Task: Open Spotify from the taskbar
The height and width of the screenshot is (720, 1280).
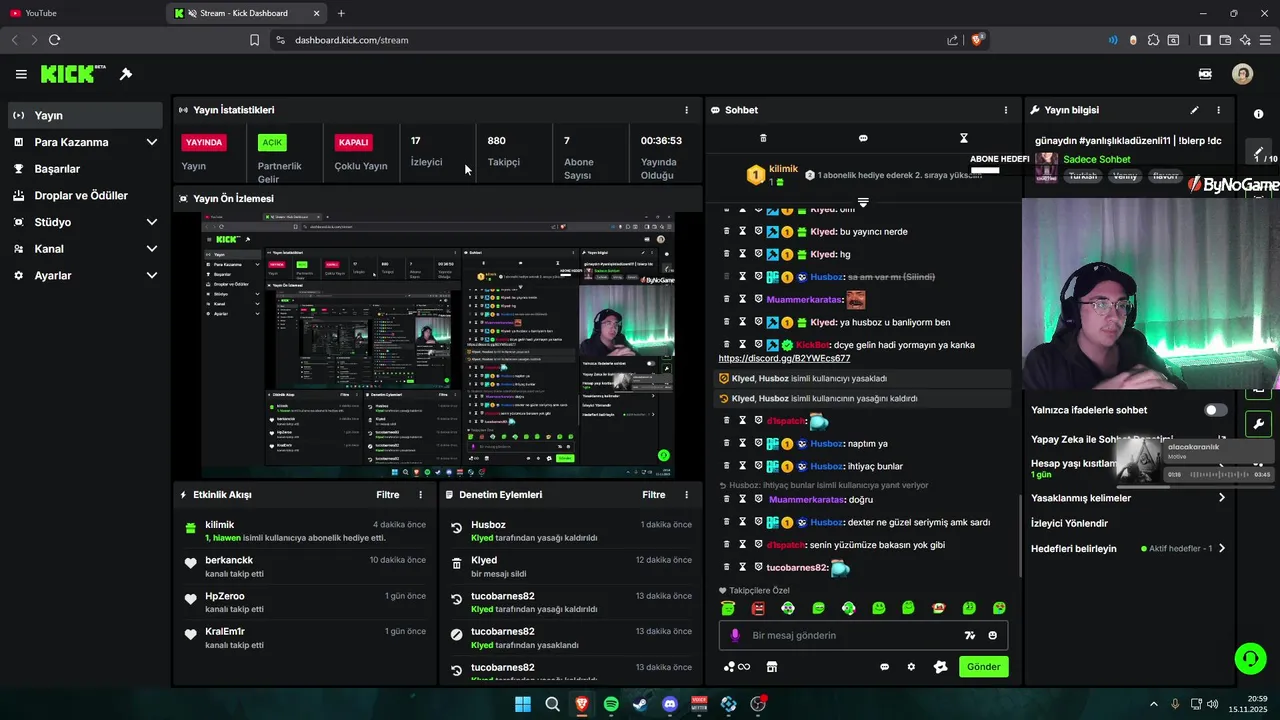Action: (x=611, y=704)
